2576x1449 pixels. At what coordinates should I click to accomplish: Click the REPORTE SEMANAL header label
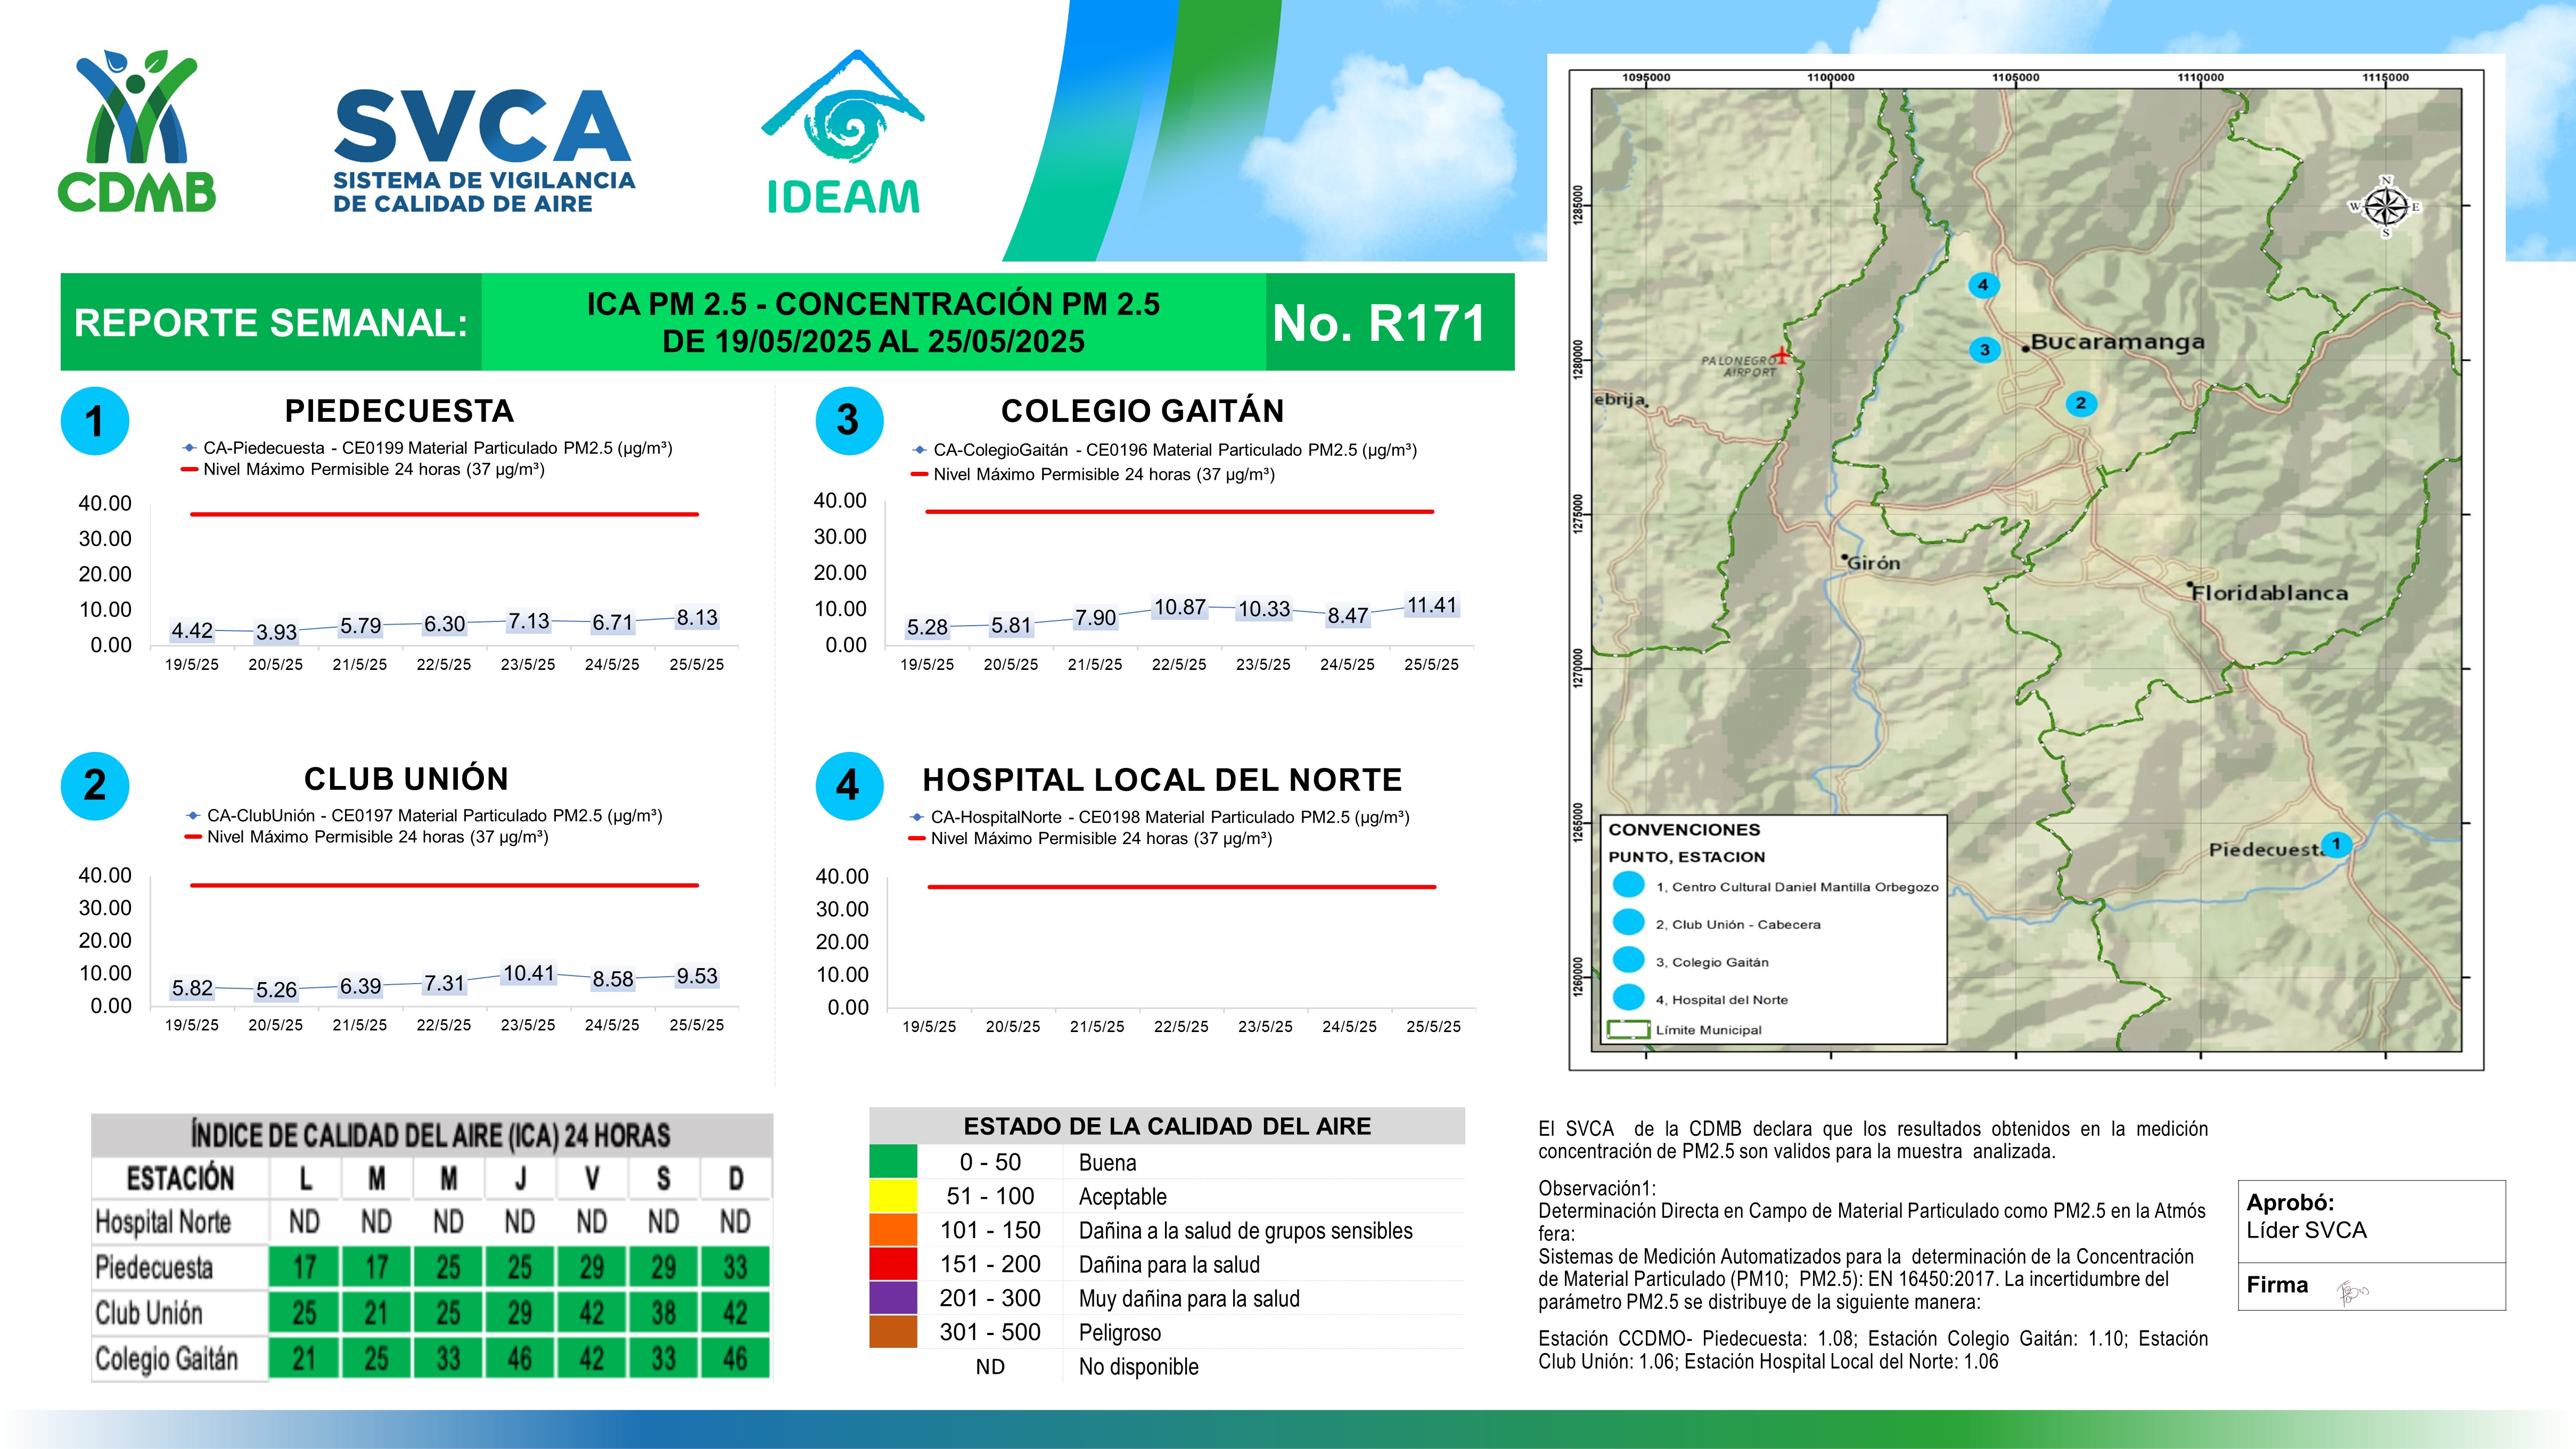[x=271, y=323]
